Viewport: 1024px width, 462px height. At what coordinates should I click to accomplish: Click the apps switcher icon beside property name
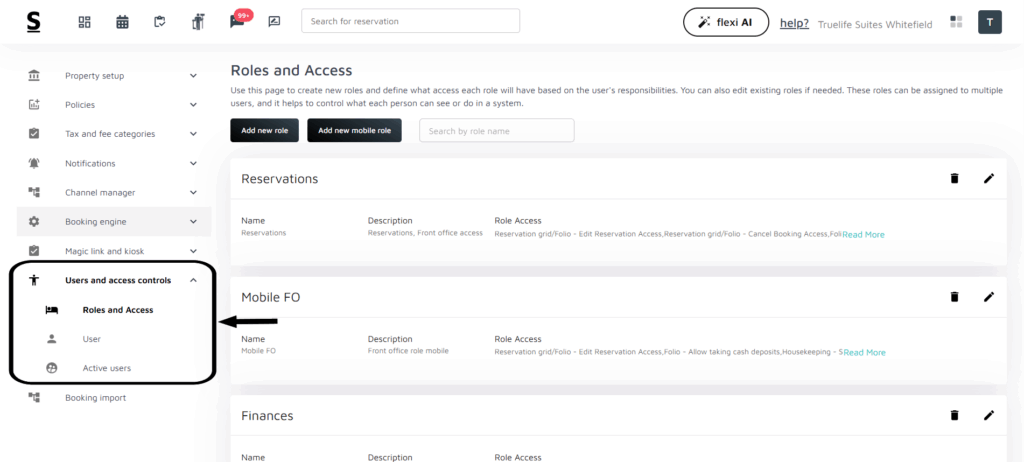[956, 22]
